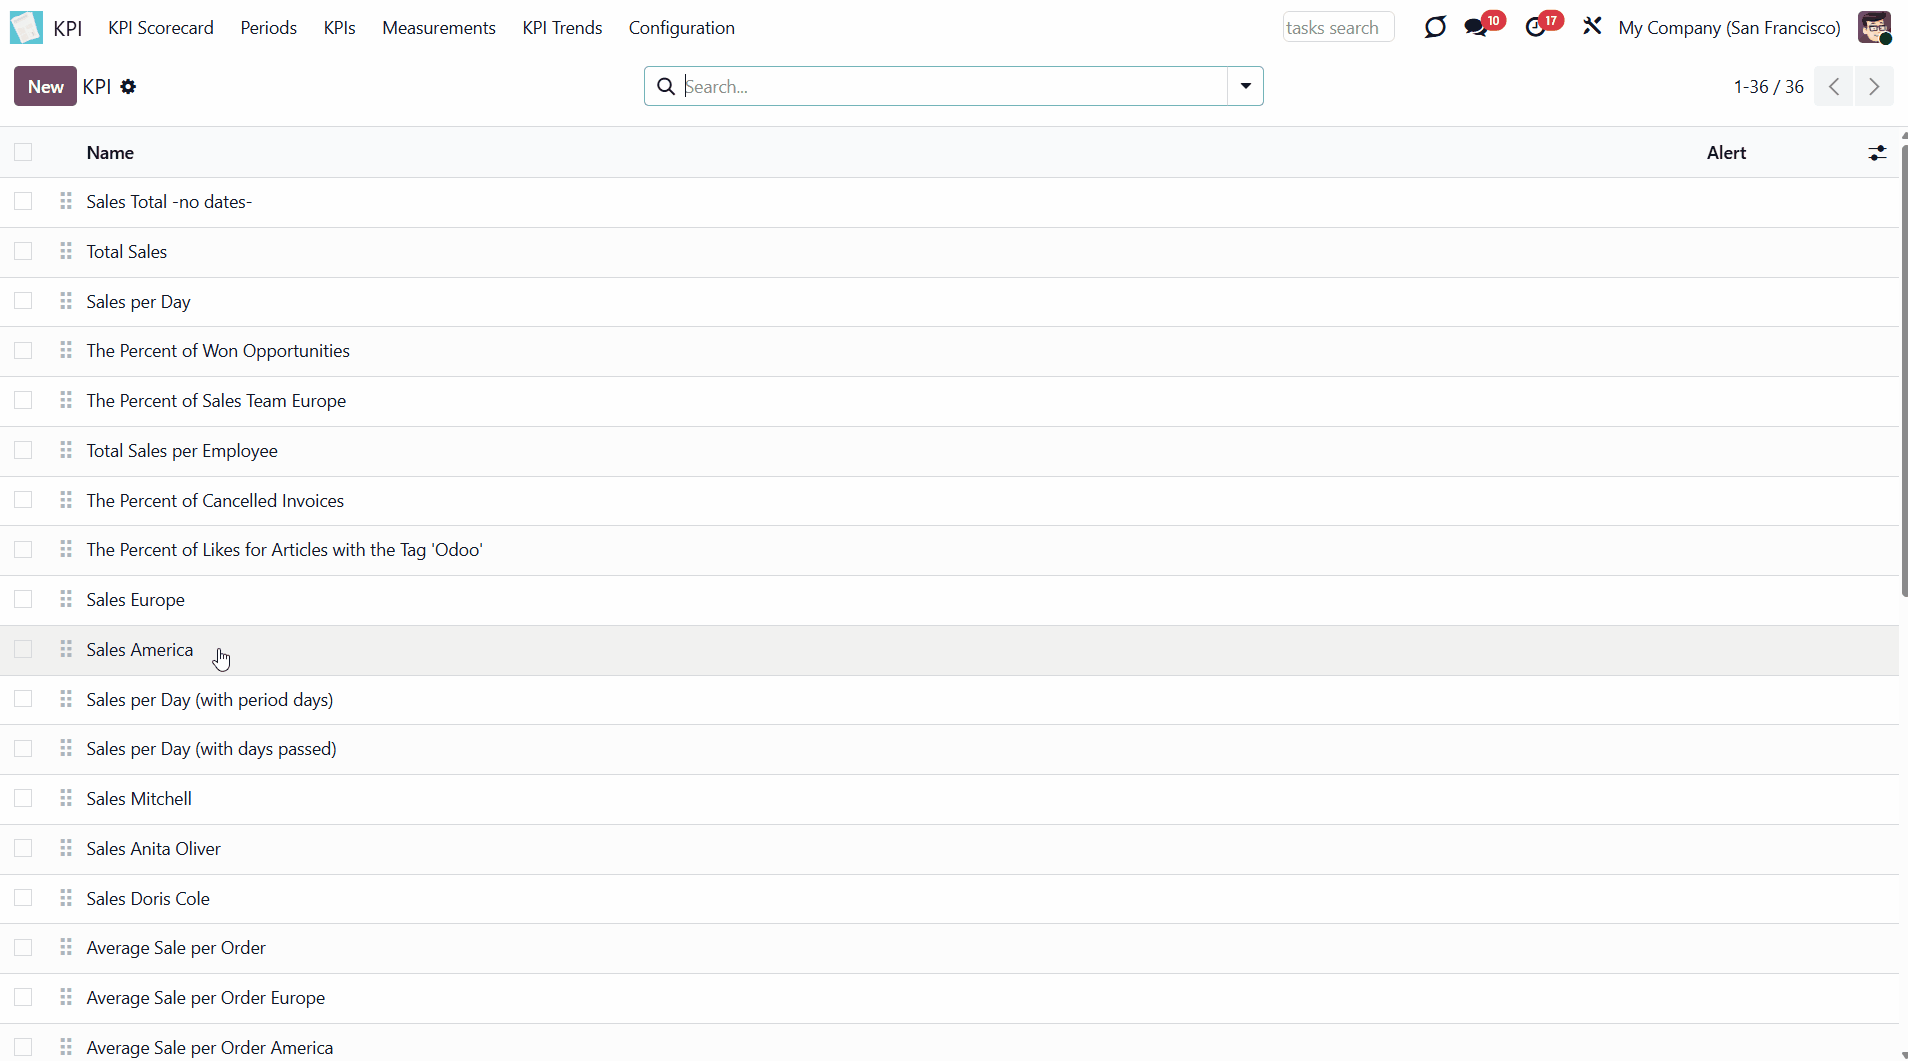This screenshot has width=1908, height=1061.
Task: Click the KPI app logo icon
Action: [x=26, y=27]
